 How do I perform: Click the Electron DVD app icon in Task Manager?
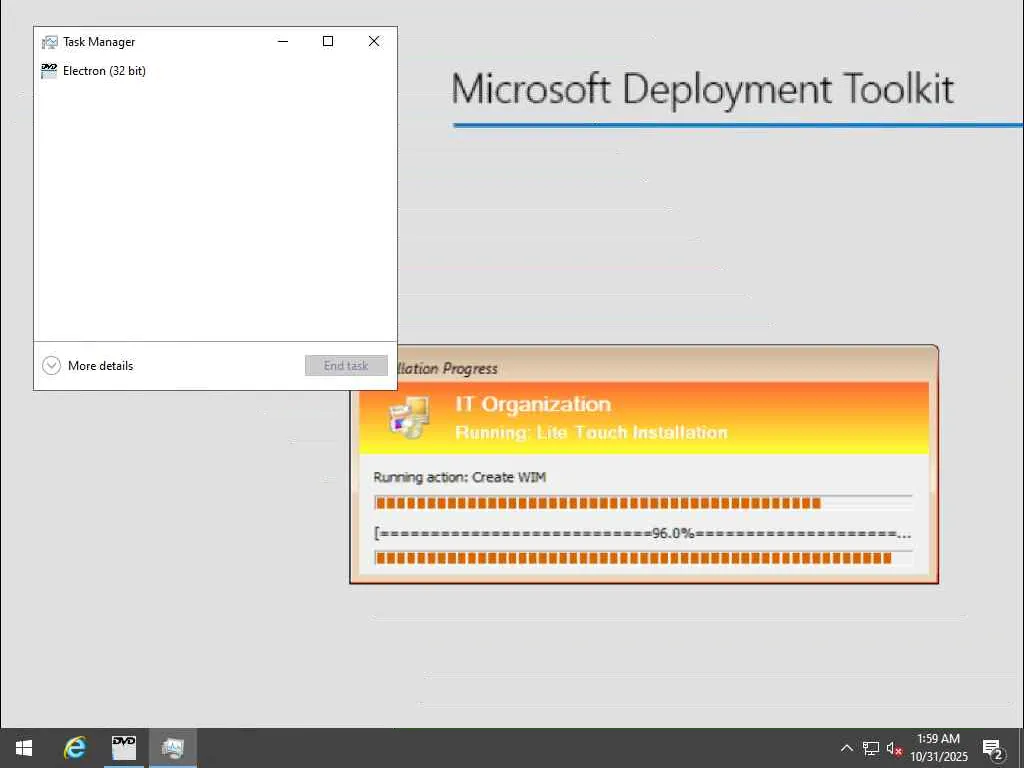[49, 71]
